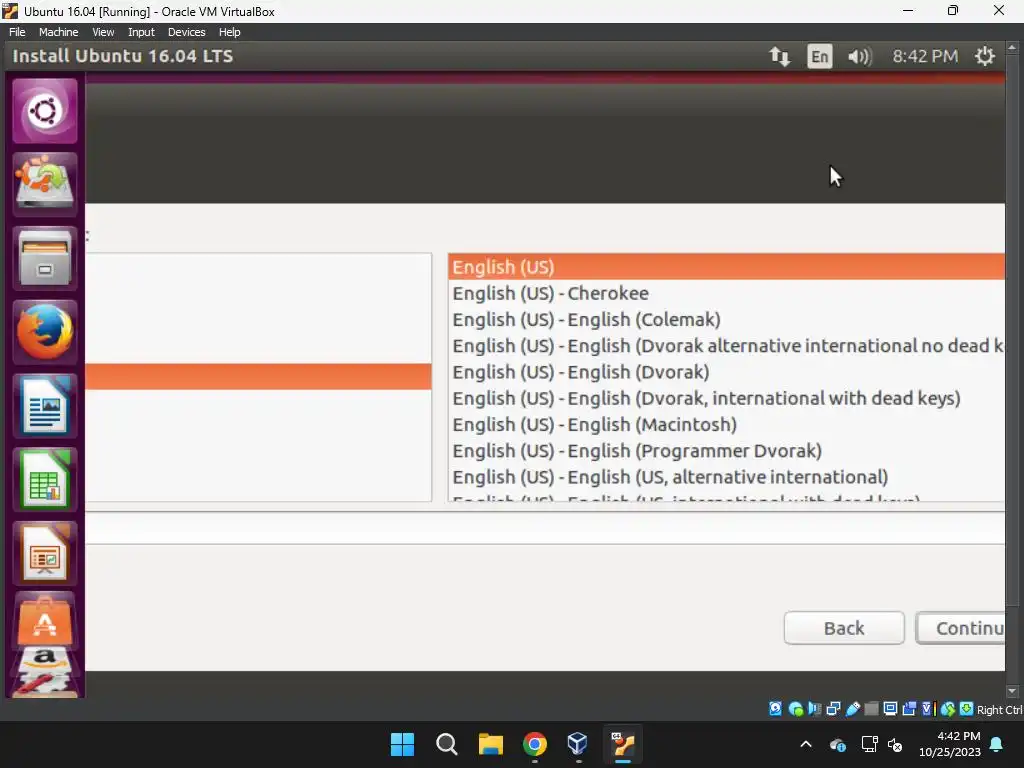Screen dimensions: 1024x768
Task: Open the VirtualBox File menu
Action: (17, 32)
